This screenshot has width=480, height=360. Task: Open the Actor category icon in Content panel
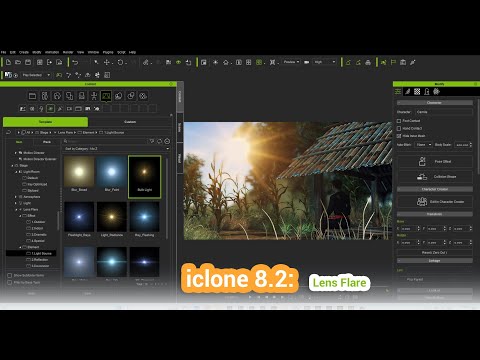(45, 96)
